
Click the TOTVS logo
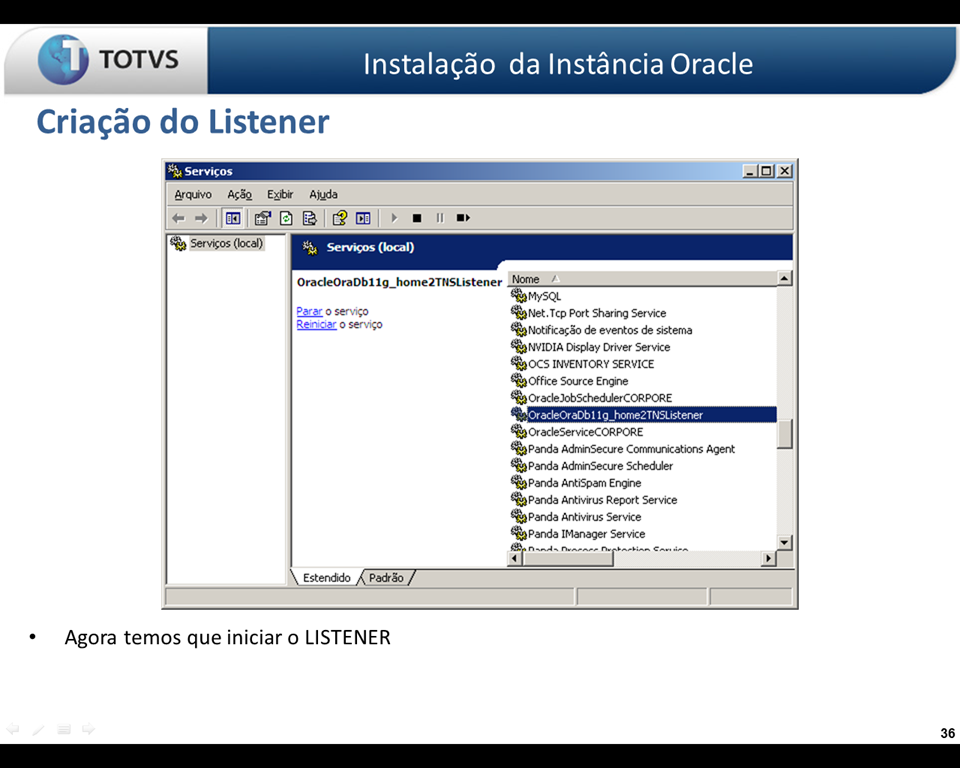pyautogui.click(x=108, y=59)
